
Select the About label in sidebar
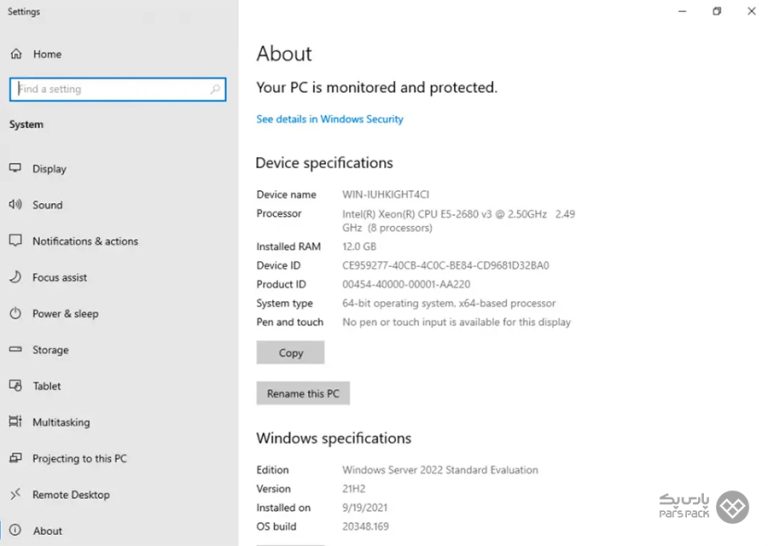click(x=48, y=531)
